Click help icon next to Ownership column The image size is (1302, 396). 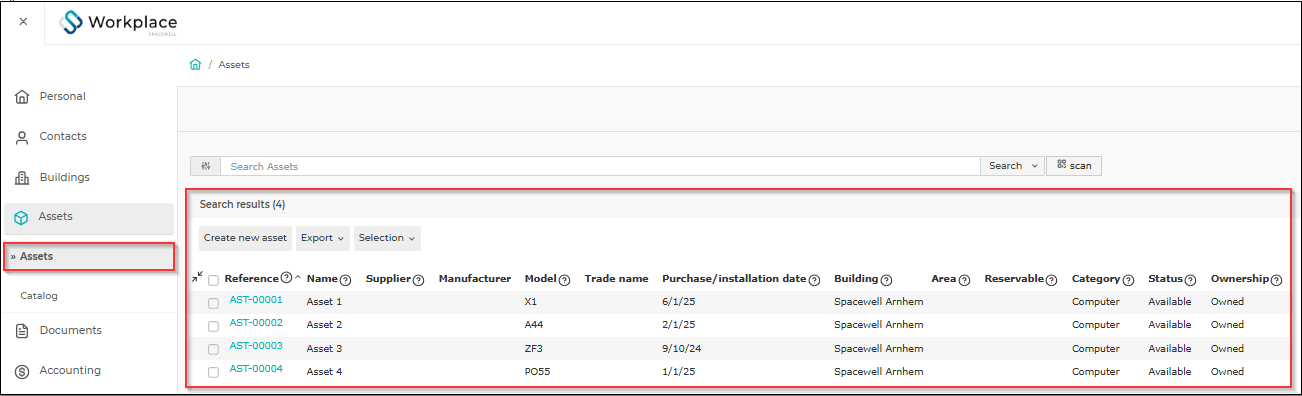(x=1276, y=280)
